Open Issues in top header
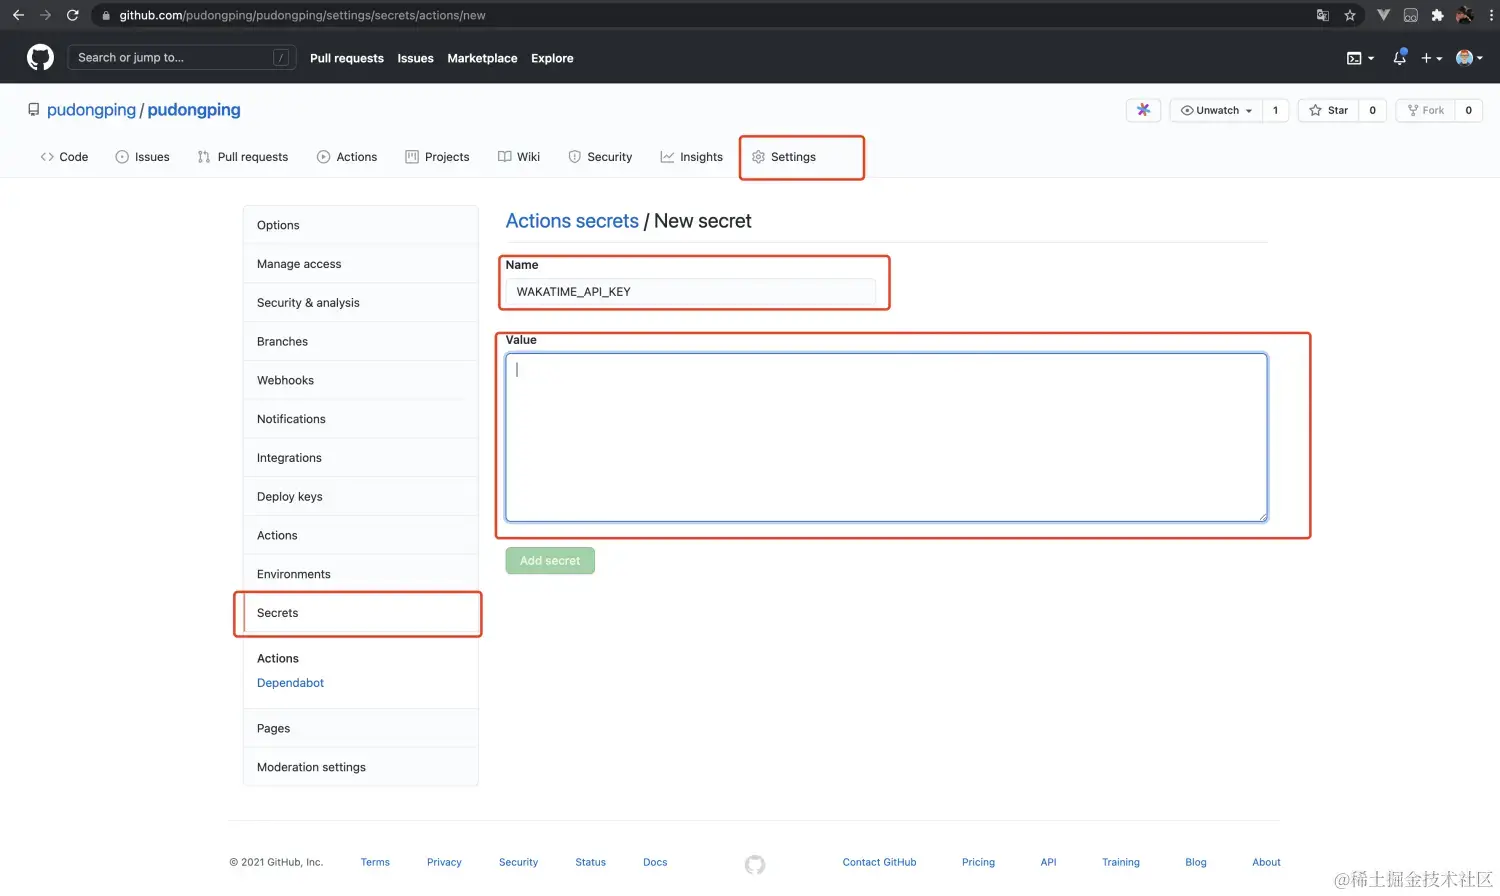The height and width of the screenshot is (896, 1500). tap(415, 58)
